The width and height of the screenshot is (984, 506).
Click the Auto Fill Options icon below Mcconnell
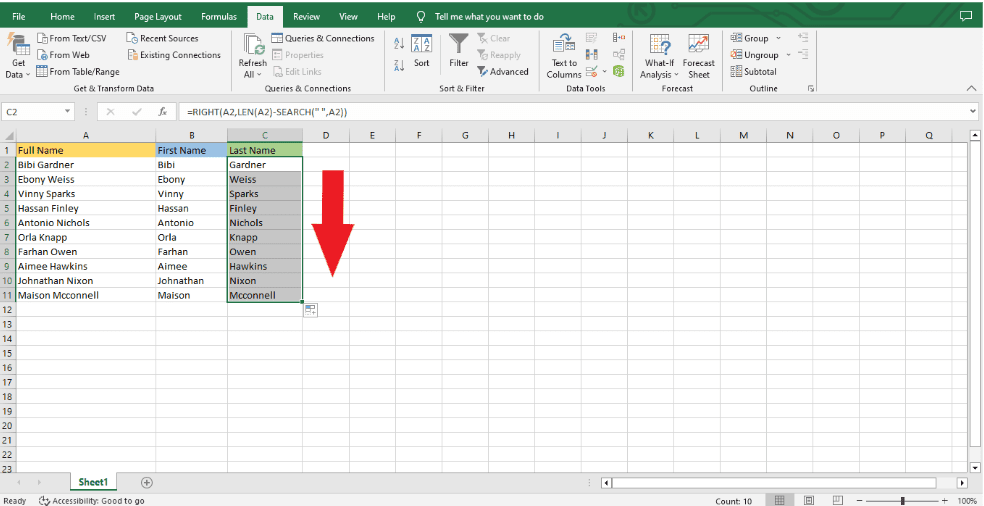pyautogui.click(x=310, y=310)
